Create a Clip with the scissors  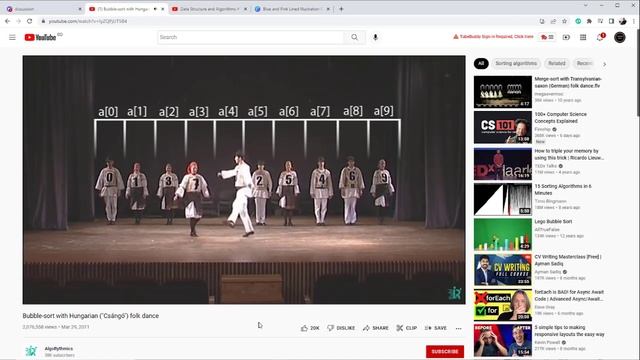point(407,328)
